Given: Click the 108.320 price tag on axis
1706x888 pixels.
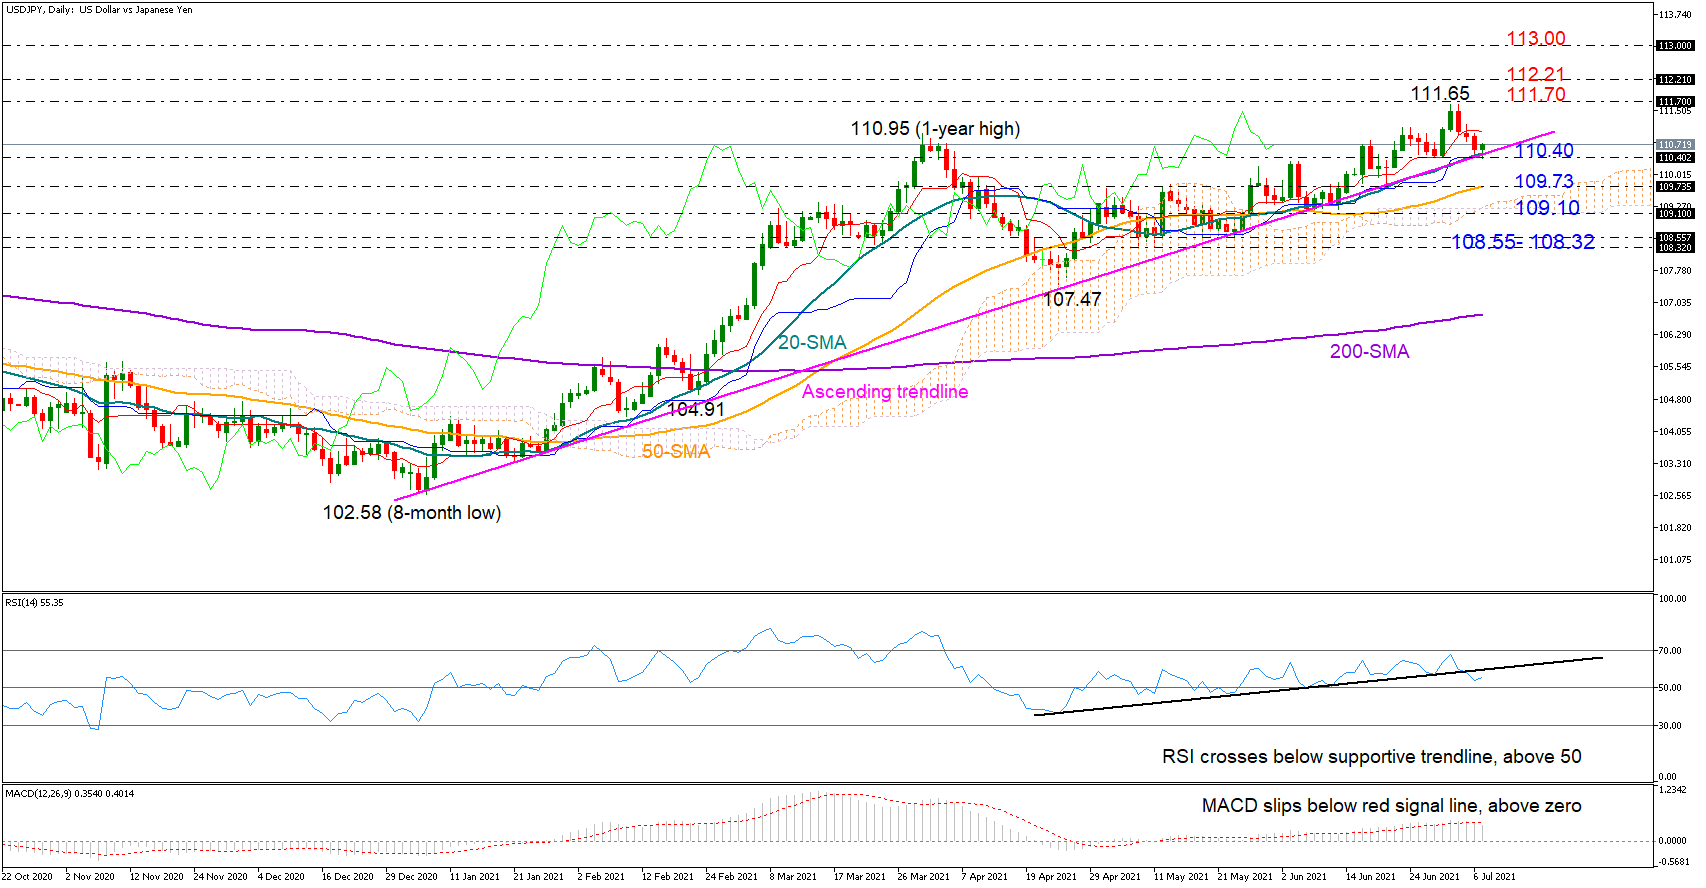Looking at the screenshot, I should [1675, 248].
